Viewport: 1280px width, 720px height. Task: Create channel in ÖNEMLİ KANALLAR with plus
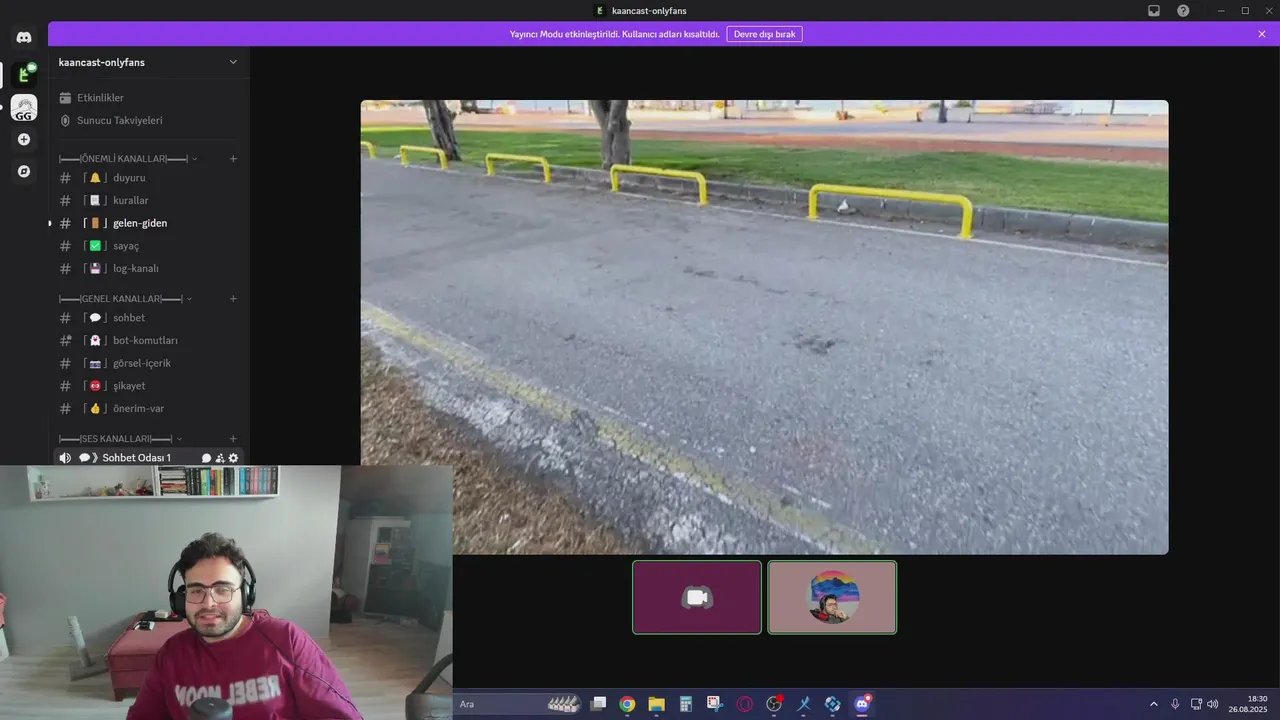pyautogui.click(x=233, y=159)
